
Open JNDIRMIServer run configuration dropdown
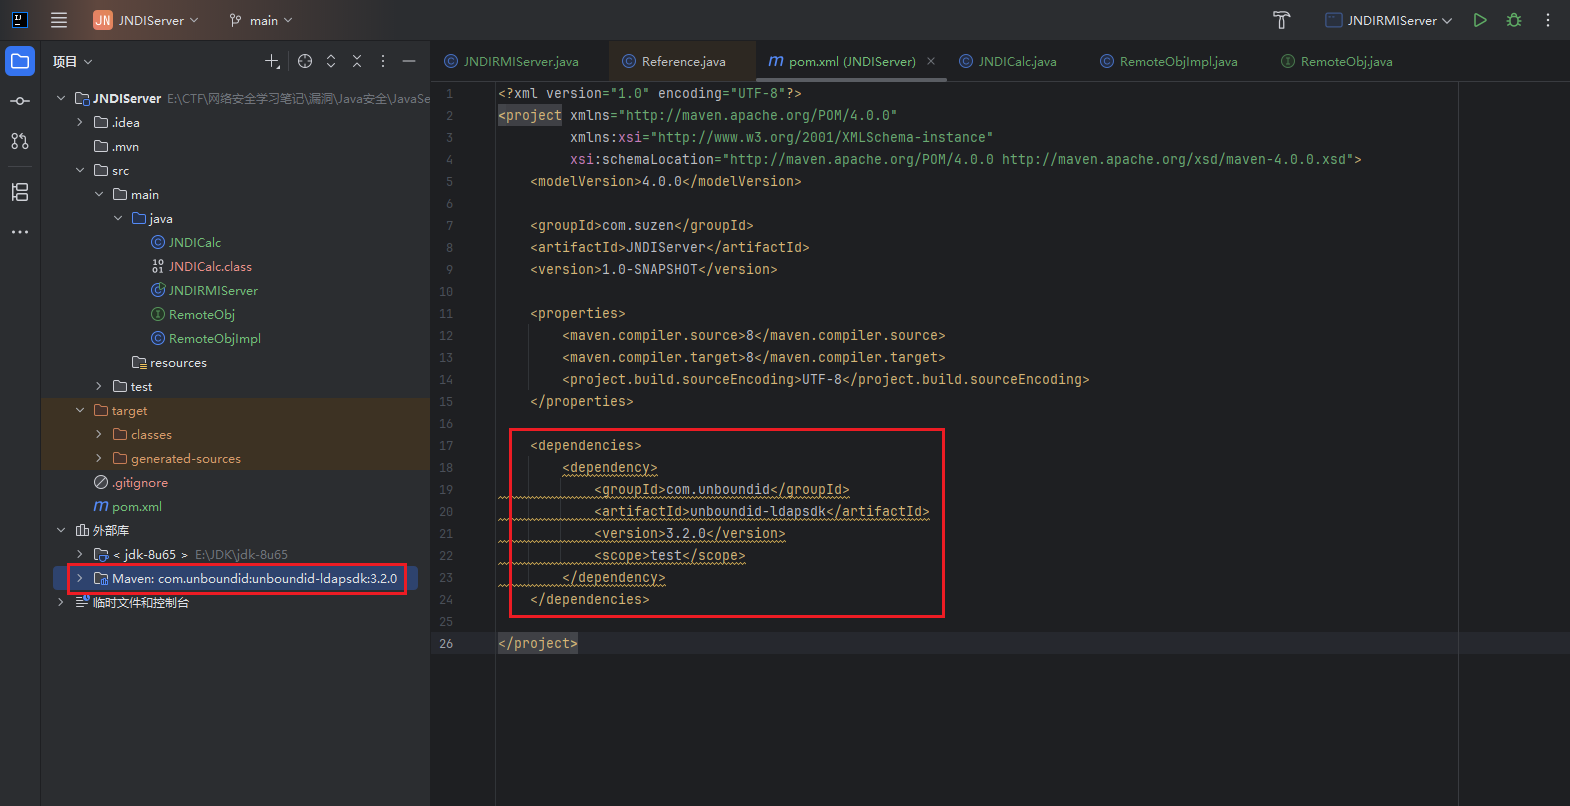coord(1389,20)
